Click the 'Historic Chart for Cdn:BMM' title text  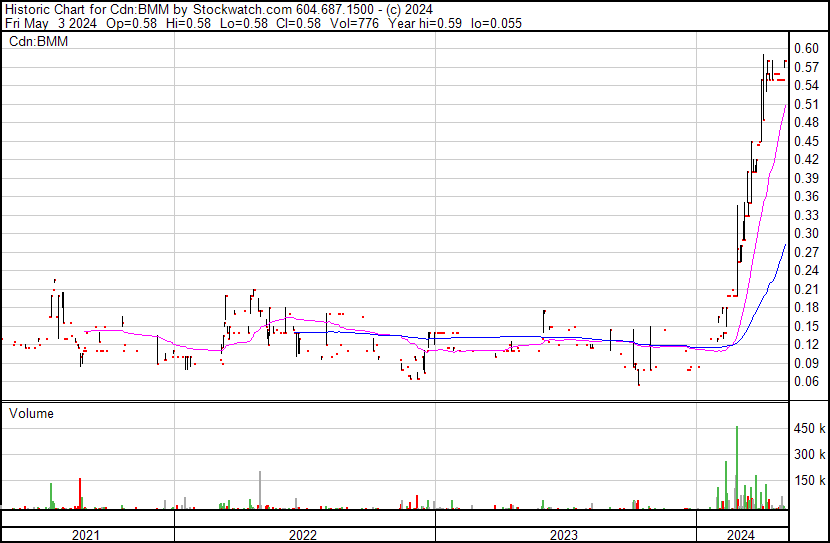87,9
